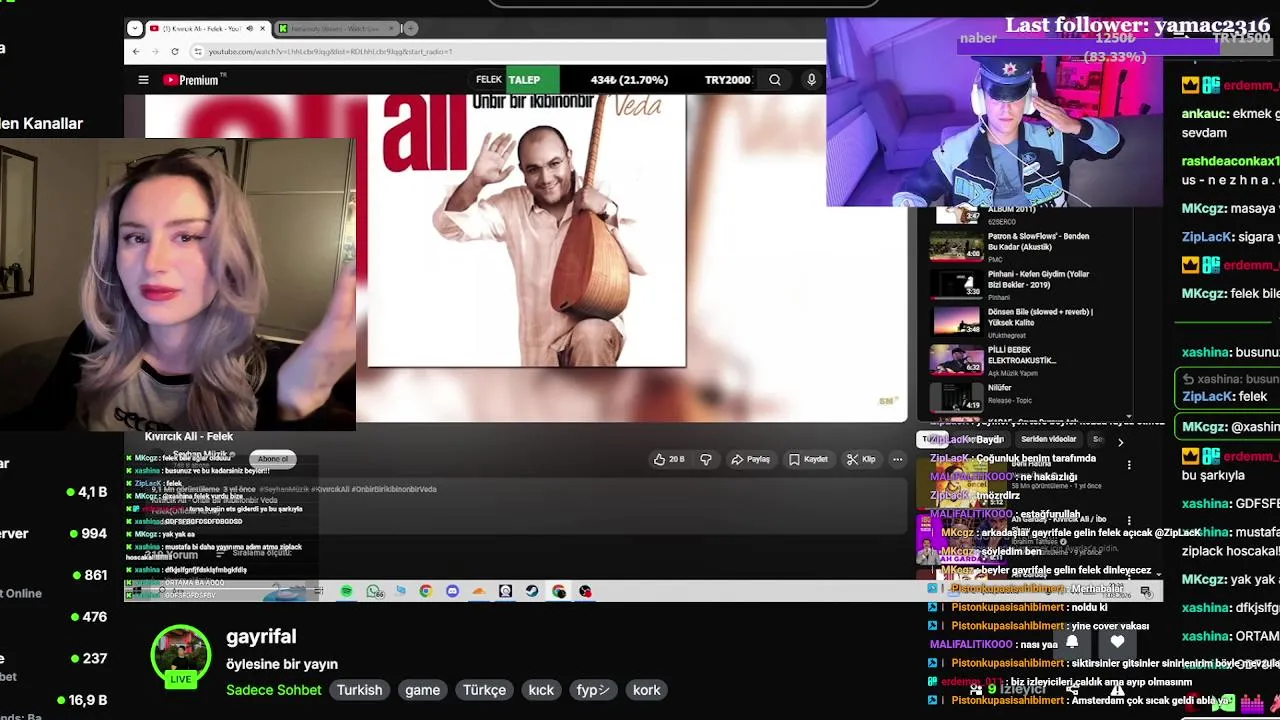Viewport: 1280px width, 720px height.
Task: Dislike the Kıvırcık Ali video
Action: [x=706, y=459]
